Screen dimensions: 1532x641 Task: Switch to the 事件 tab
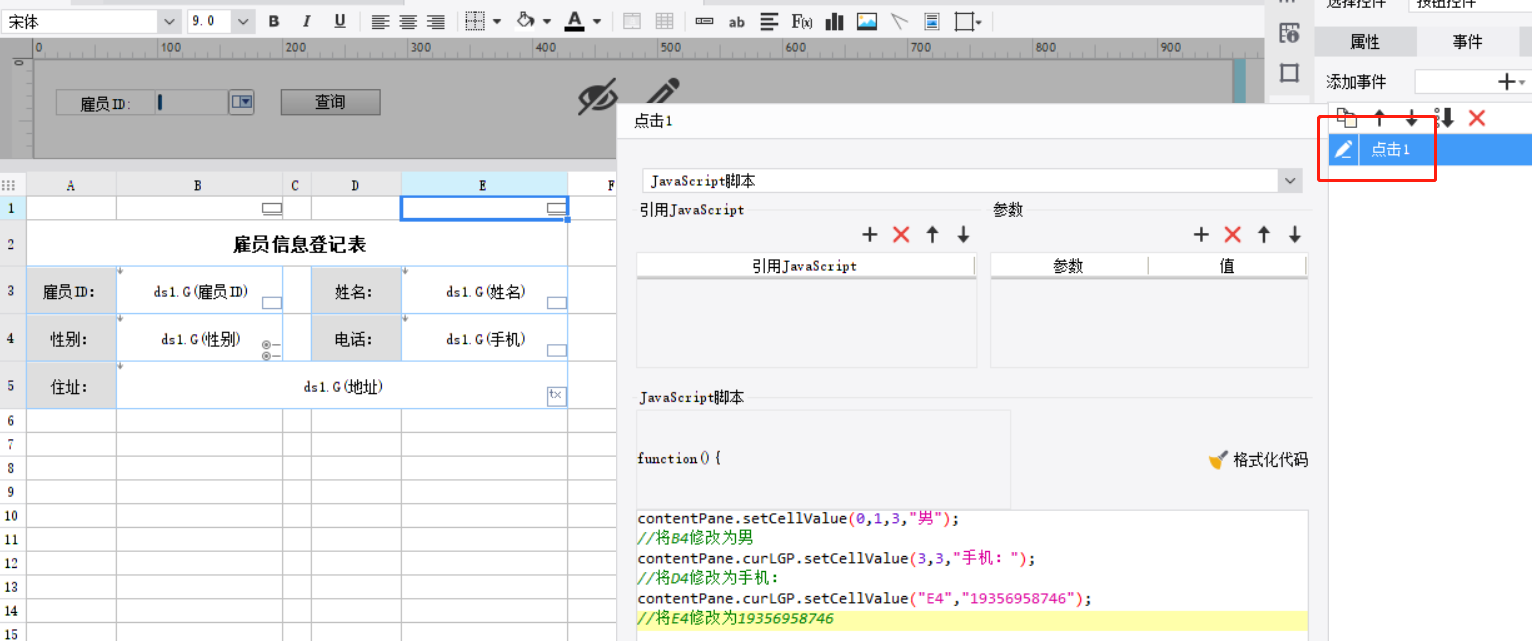point(1467,42)
